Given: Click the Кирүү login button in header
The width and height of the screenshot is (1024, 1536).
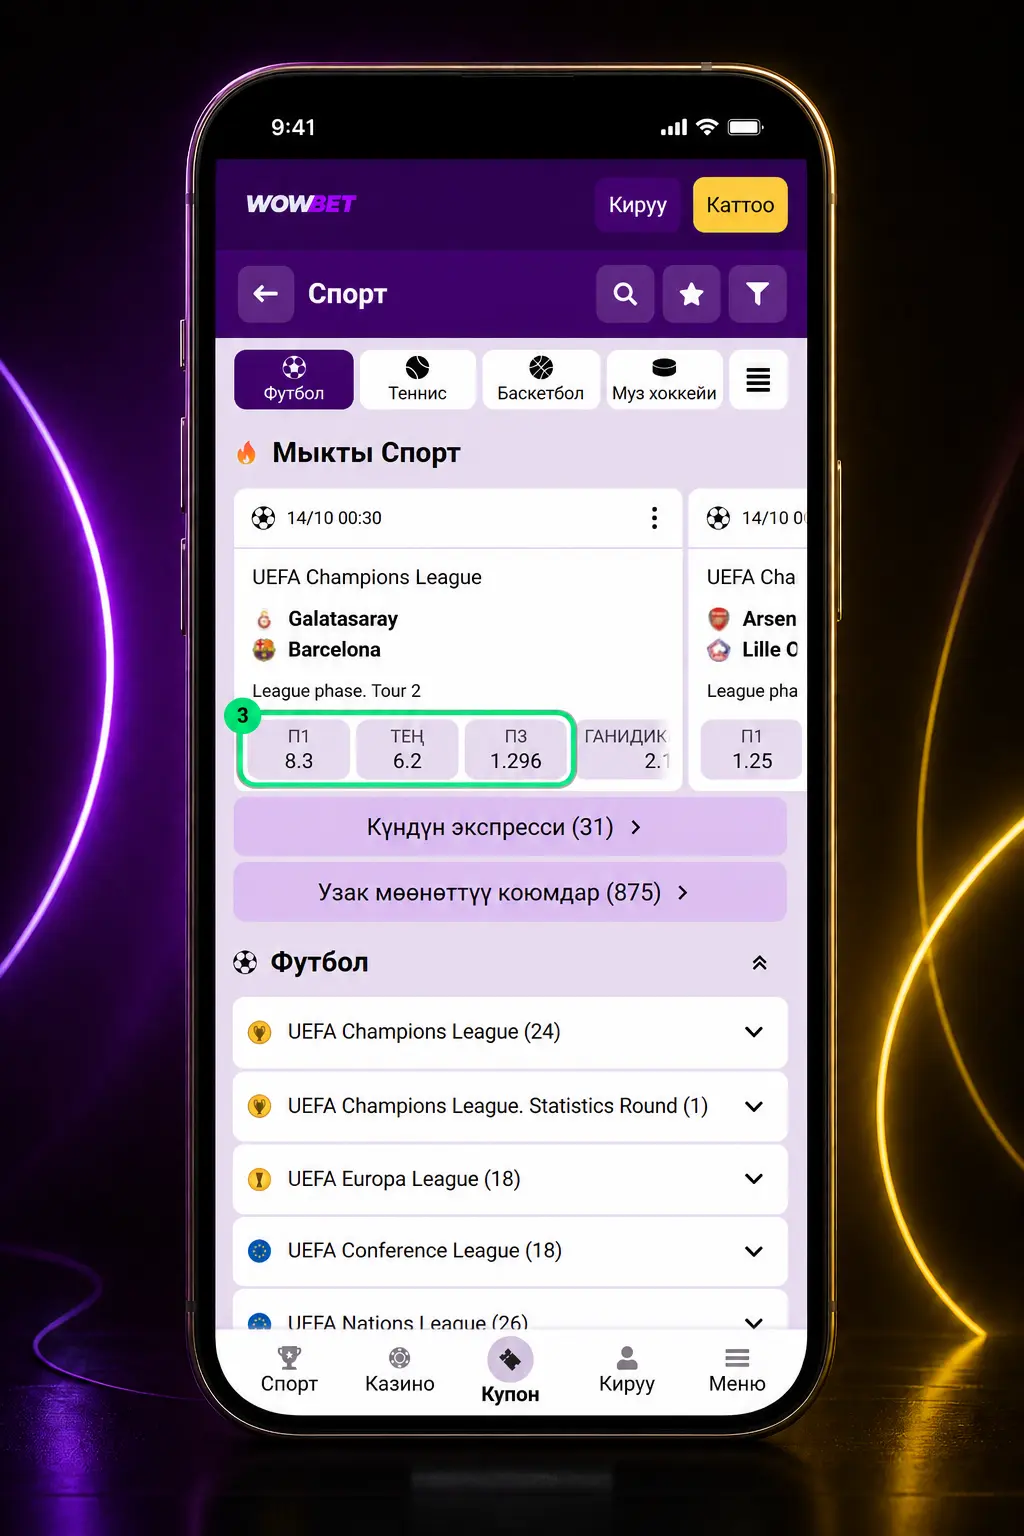Looking at the screenshot, I should [x=637, y=205].
